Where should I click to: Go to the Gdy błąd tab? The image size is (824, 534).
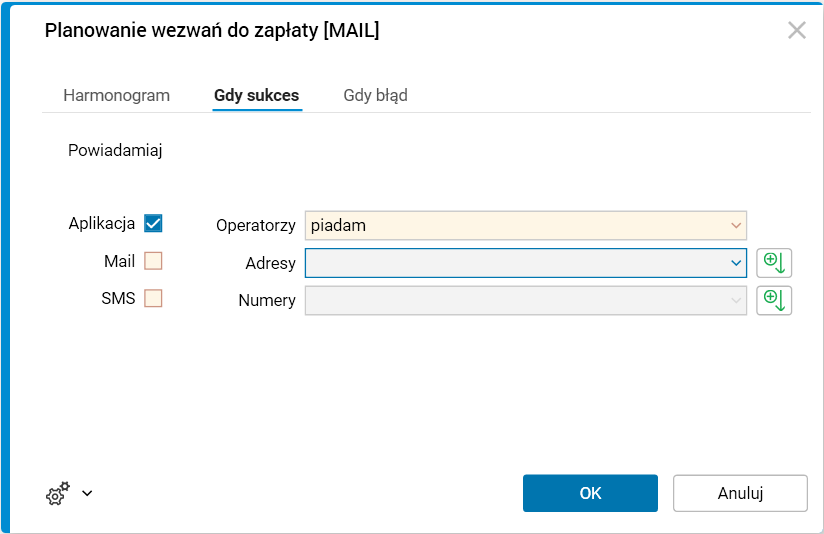[375, 96]
